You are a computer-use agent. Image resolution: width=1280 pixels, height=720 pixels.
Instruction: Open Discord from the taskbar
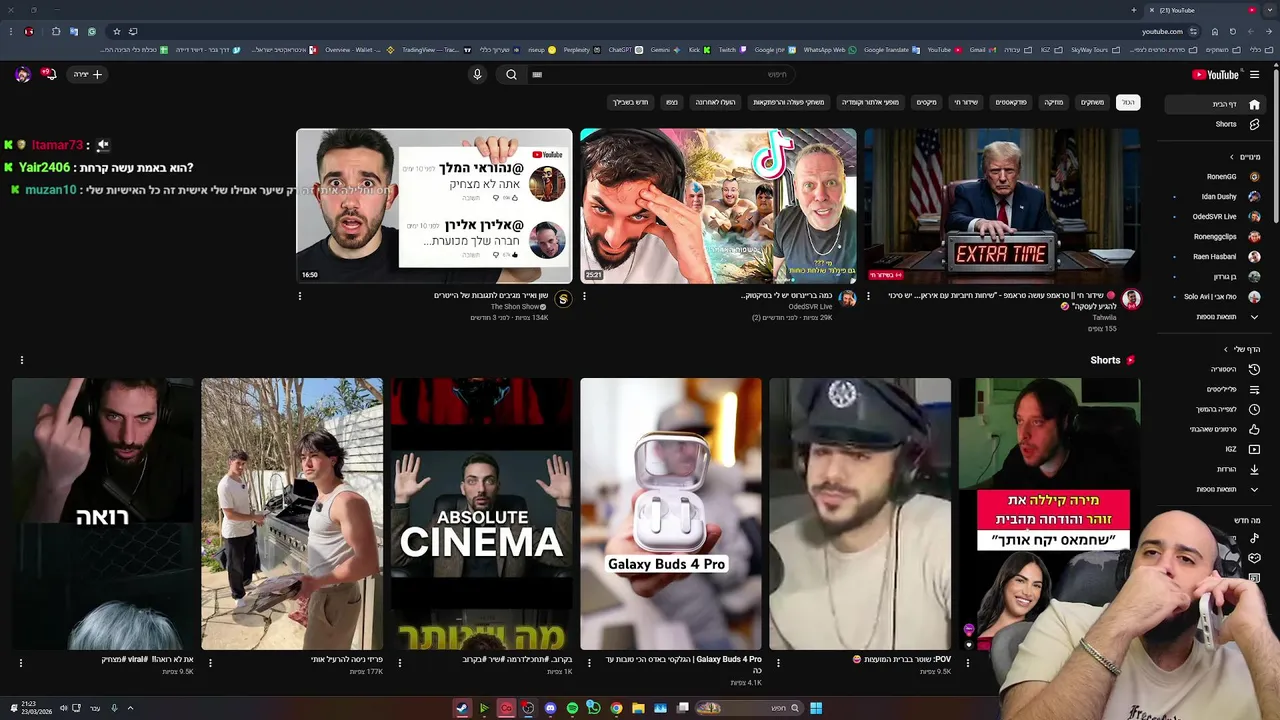pyautogui.click(x=550, y=708)
